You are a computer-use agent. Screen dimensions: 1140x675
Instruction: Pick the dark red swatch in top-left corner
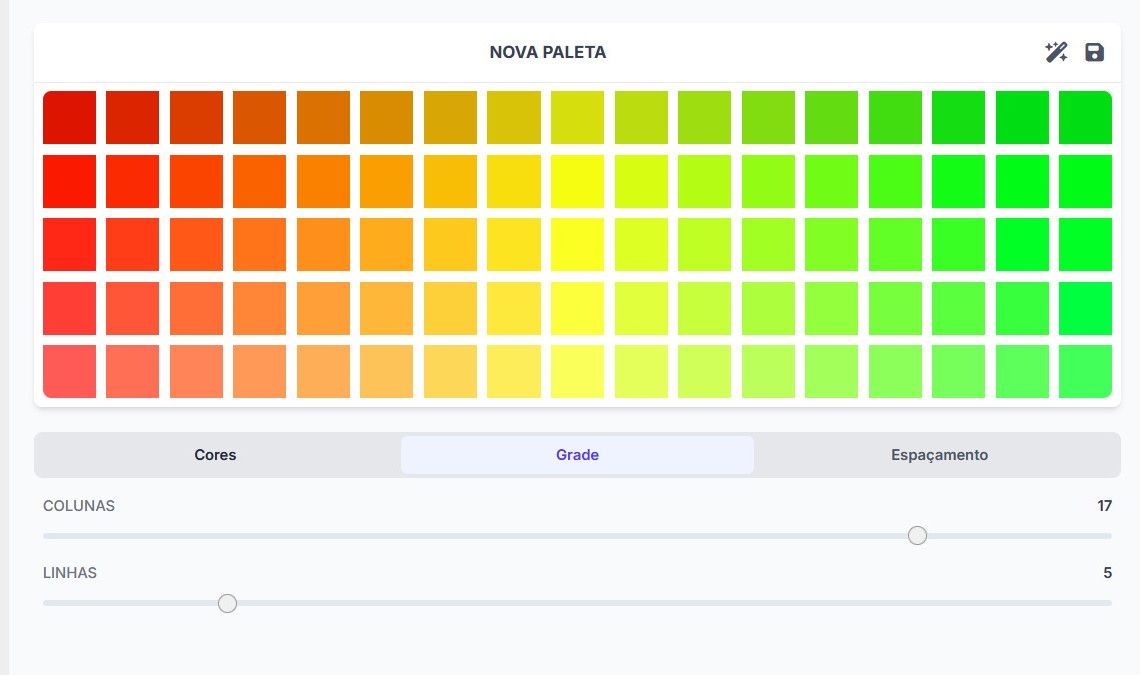(x=69, y=117)
